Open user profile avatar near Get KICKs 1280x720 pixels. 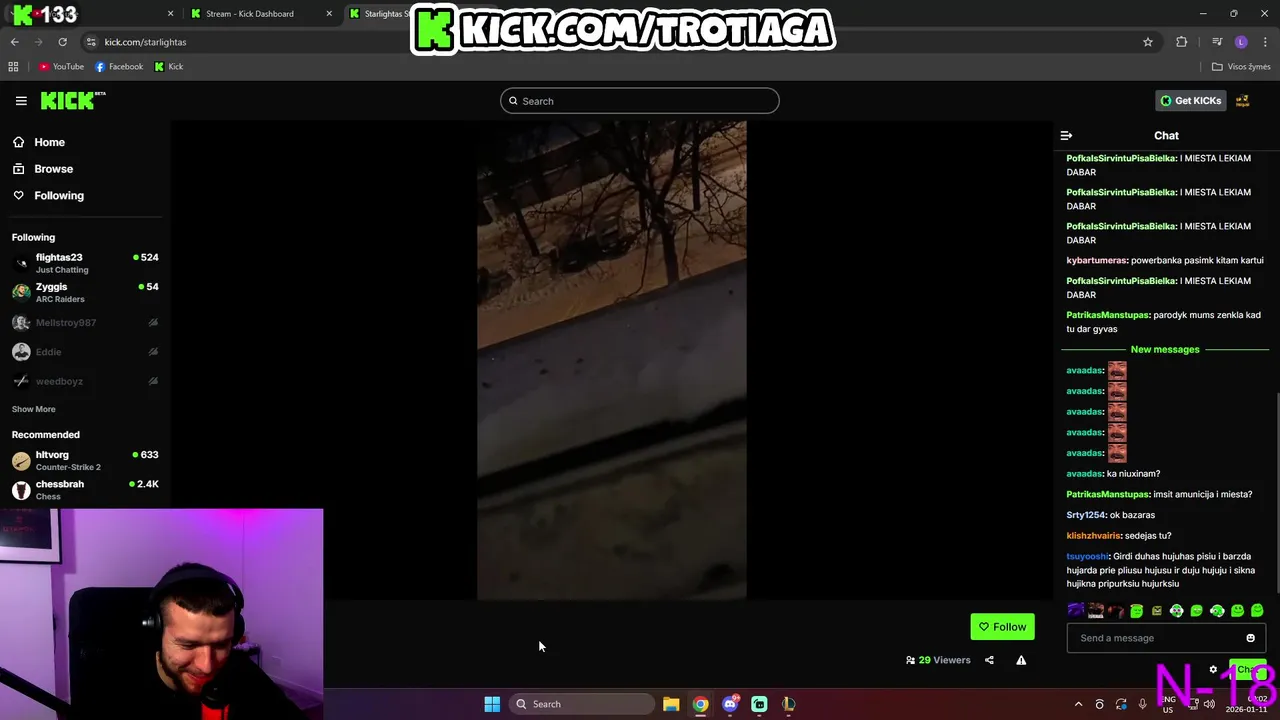click(x=1243, y=101)
